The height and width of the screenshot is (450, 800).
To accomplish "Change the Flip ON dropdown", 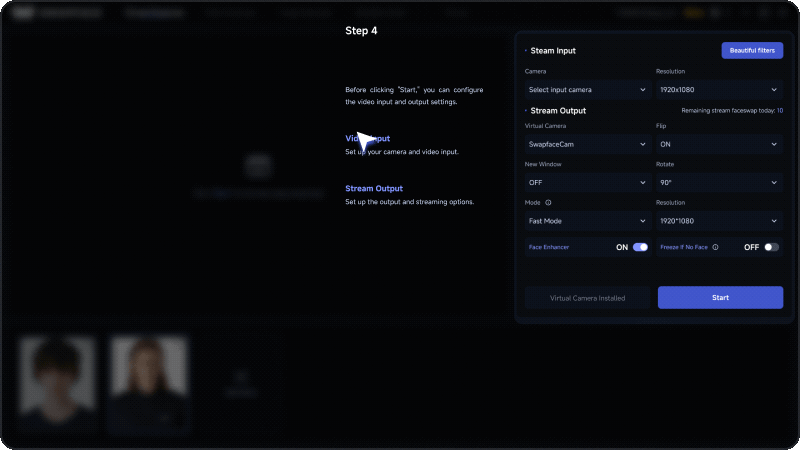I will (719, 144).
